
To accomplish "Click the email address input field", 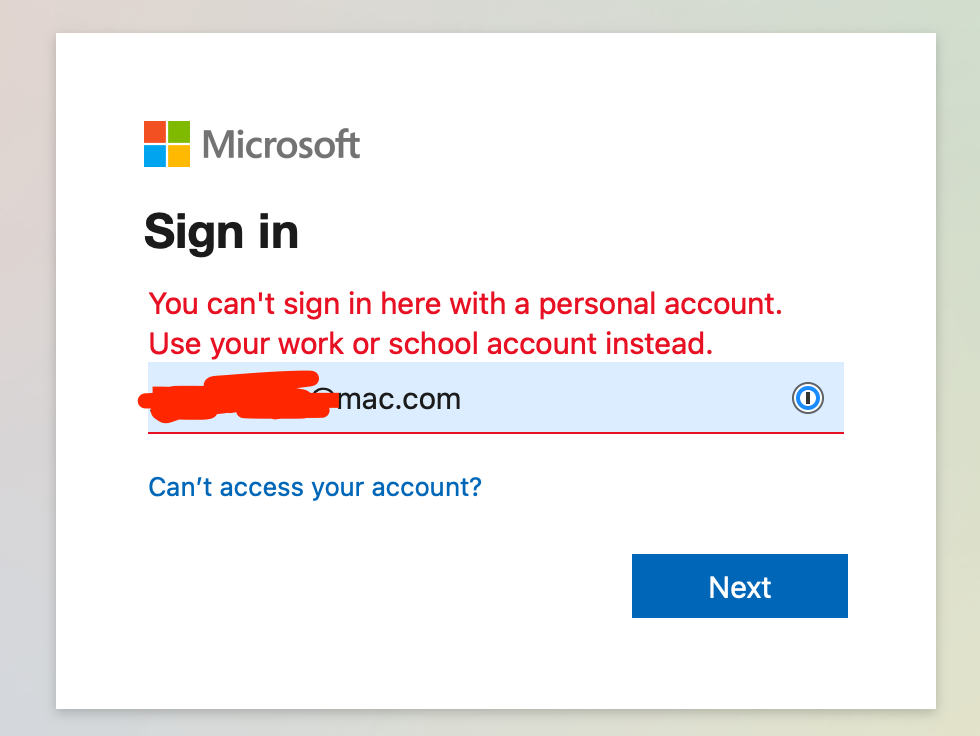I will pos(496,397).
